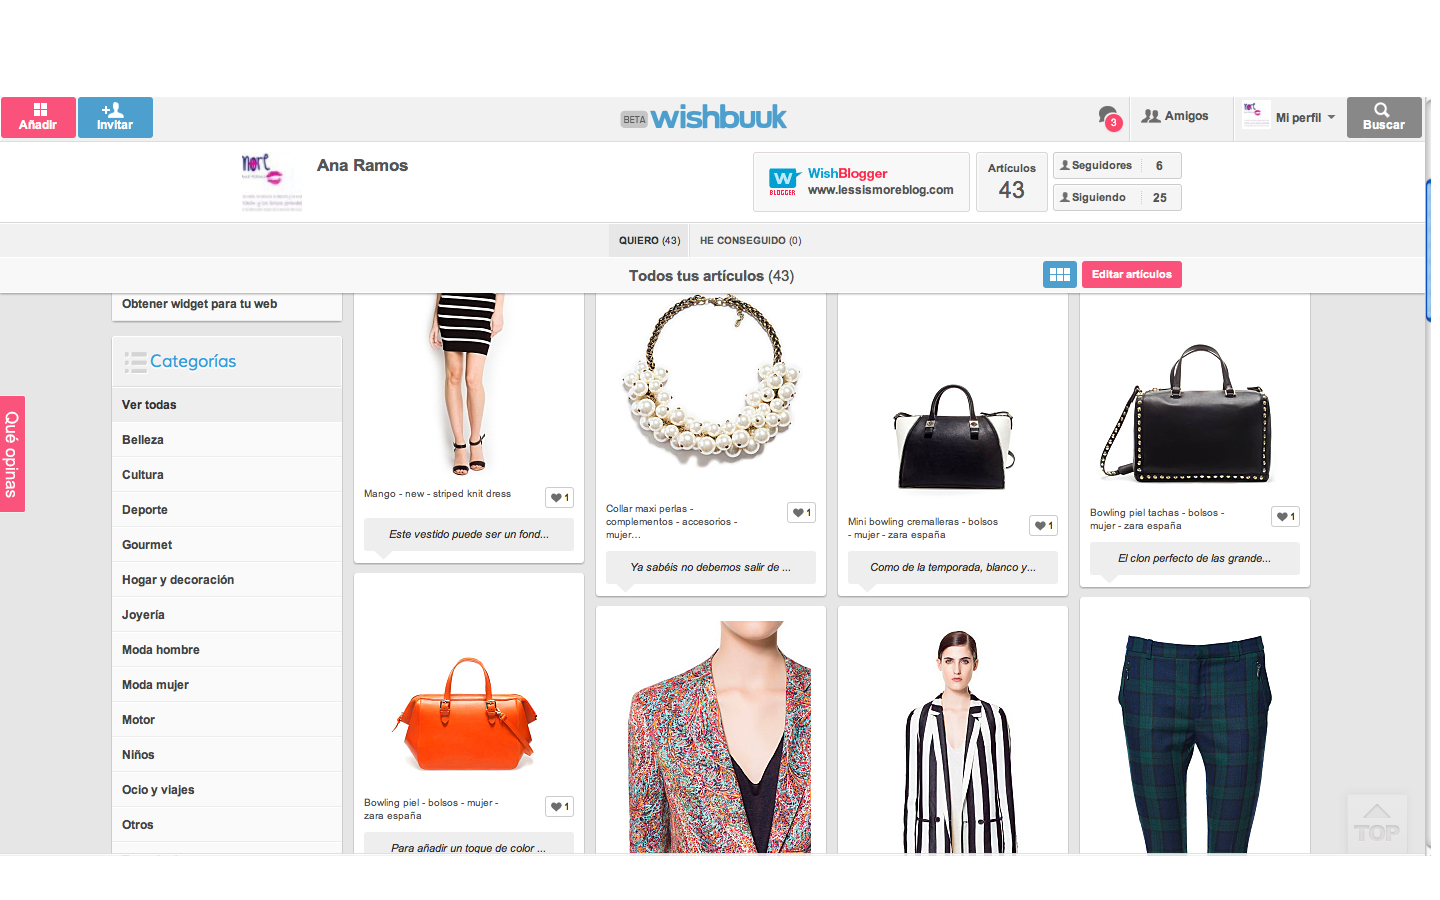Open Seguidores 6 list
This screenshot has width=1440, height=900.
coord(1117,165)
